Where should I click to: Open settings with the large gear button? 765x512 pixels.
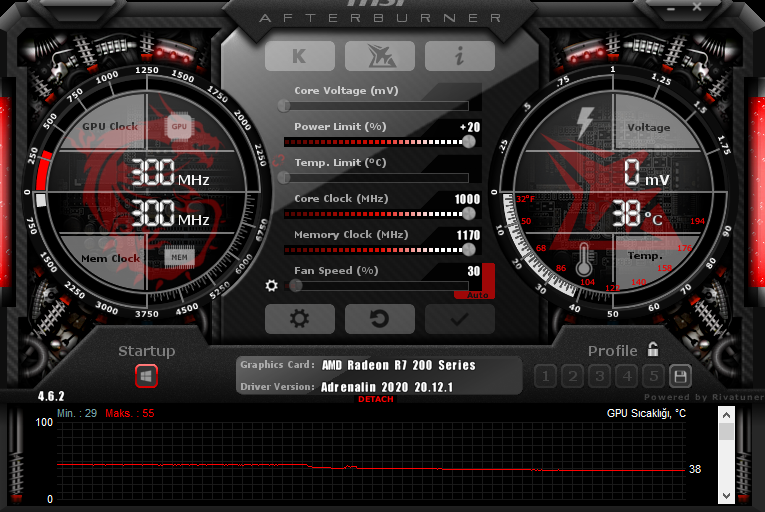[x=300, y=319]
